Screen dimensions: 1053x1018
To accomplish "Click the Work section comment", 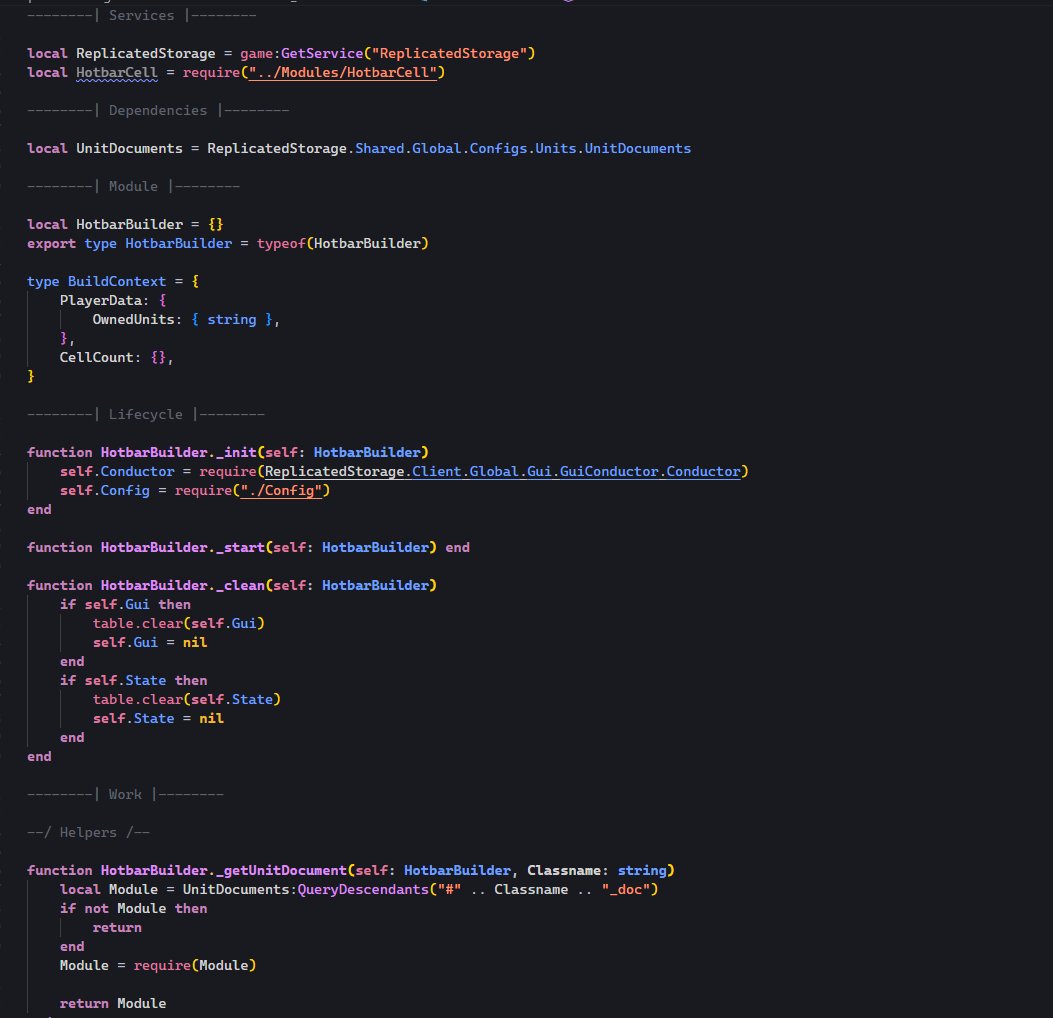I will coord(125,795).
